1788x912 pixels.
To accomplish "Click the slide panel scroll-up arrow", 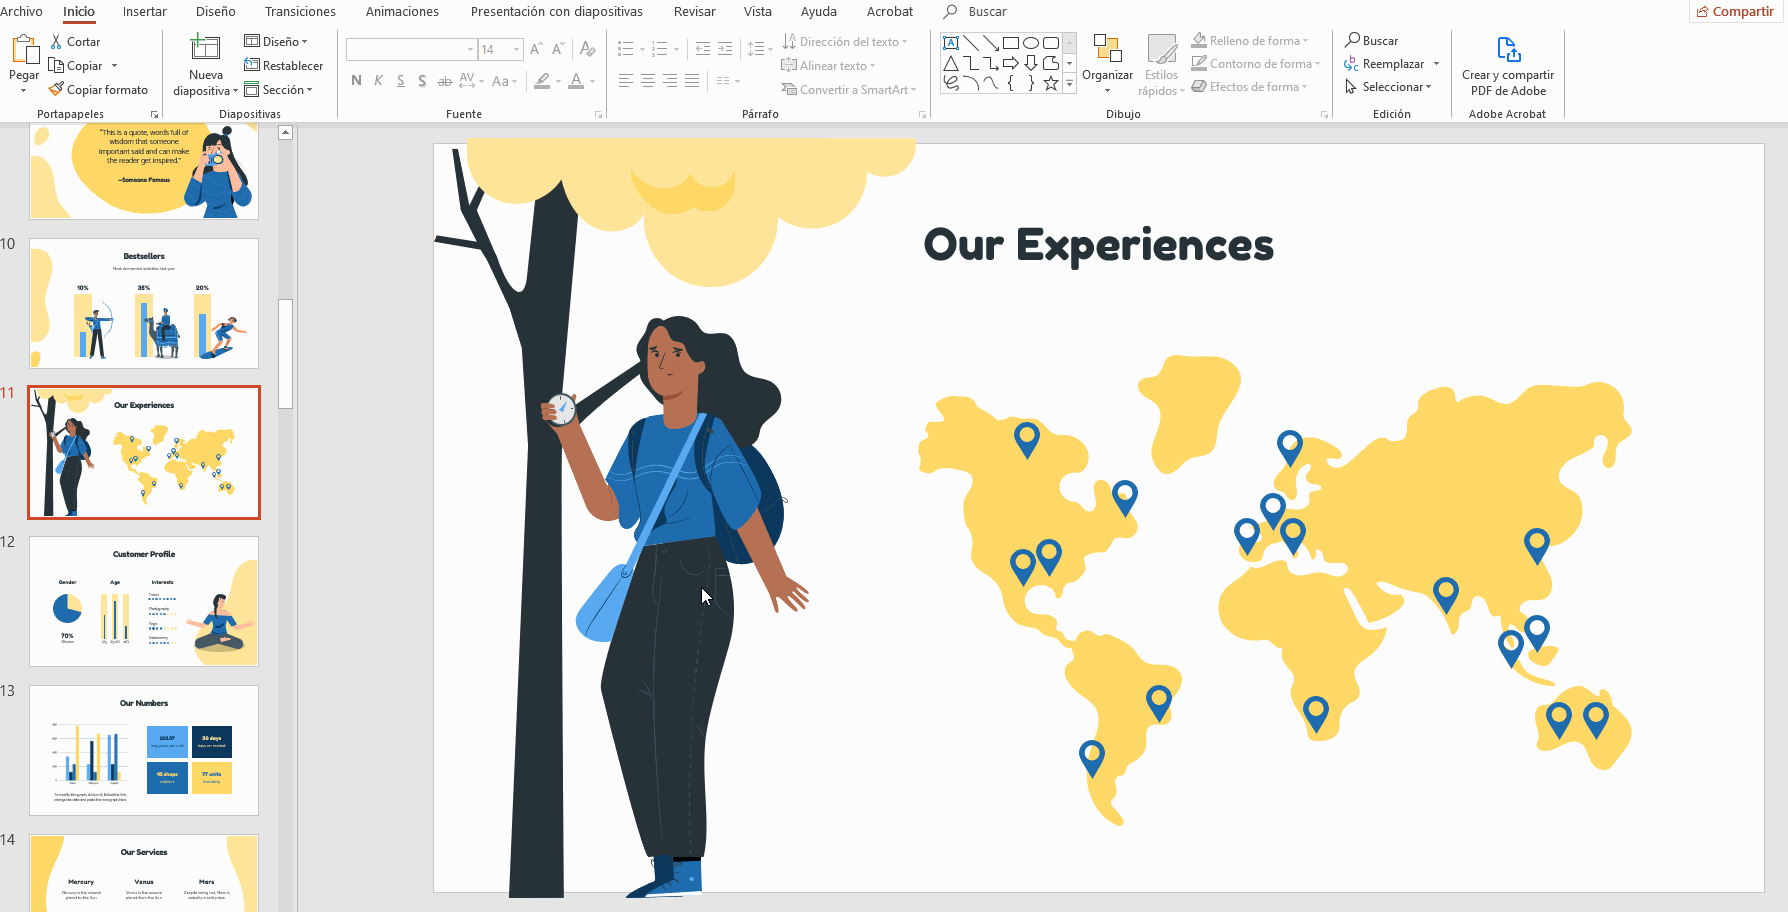I will coord(285,132).
